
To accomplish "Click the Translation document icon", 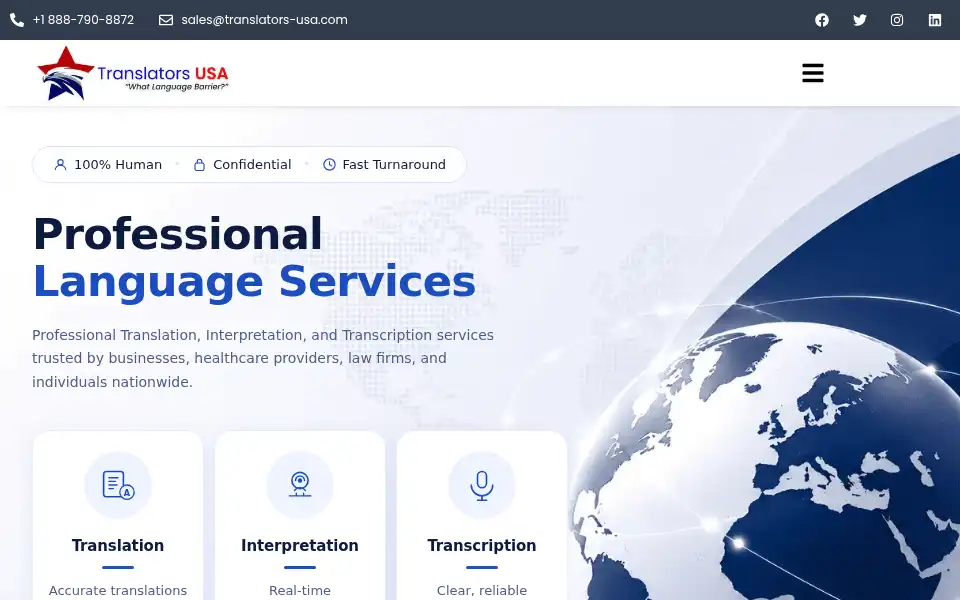I will (x=118, y=485).
